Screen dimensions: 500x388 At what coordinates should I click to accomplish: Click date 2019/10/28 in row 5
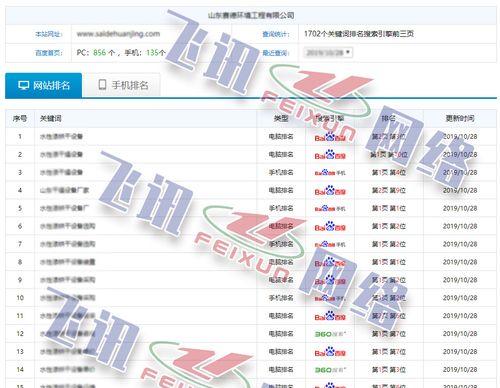[460, 209]
